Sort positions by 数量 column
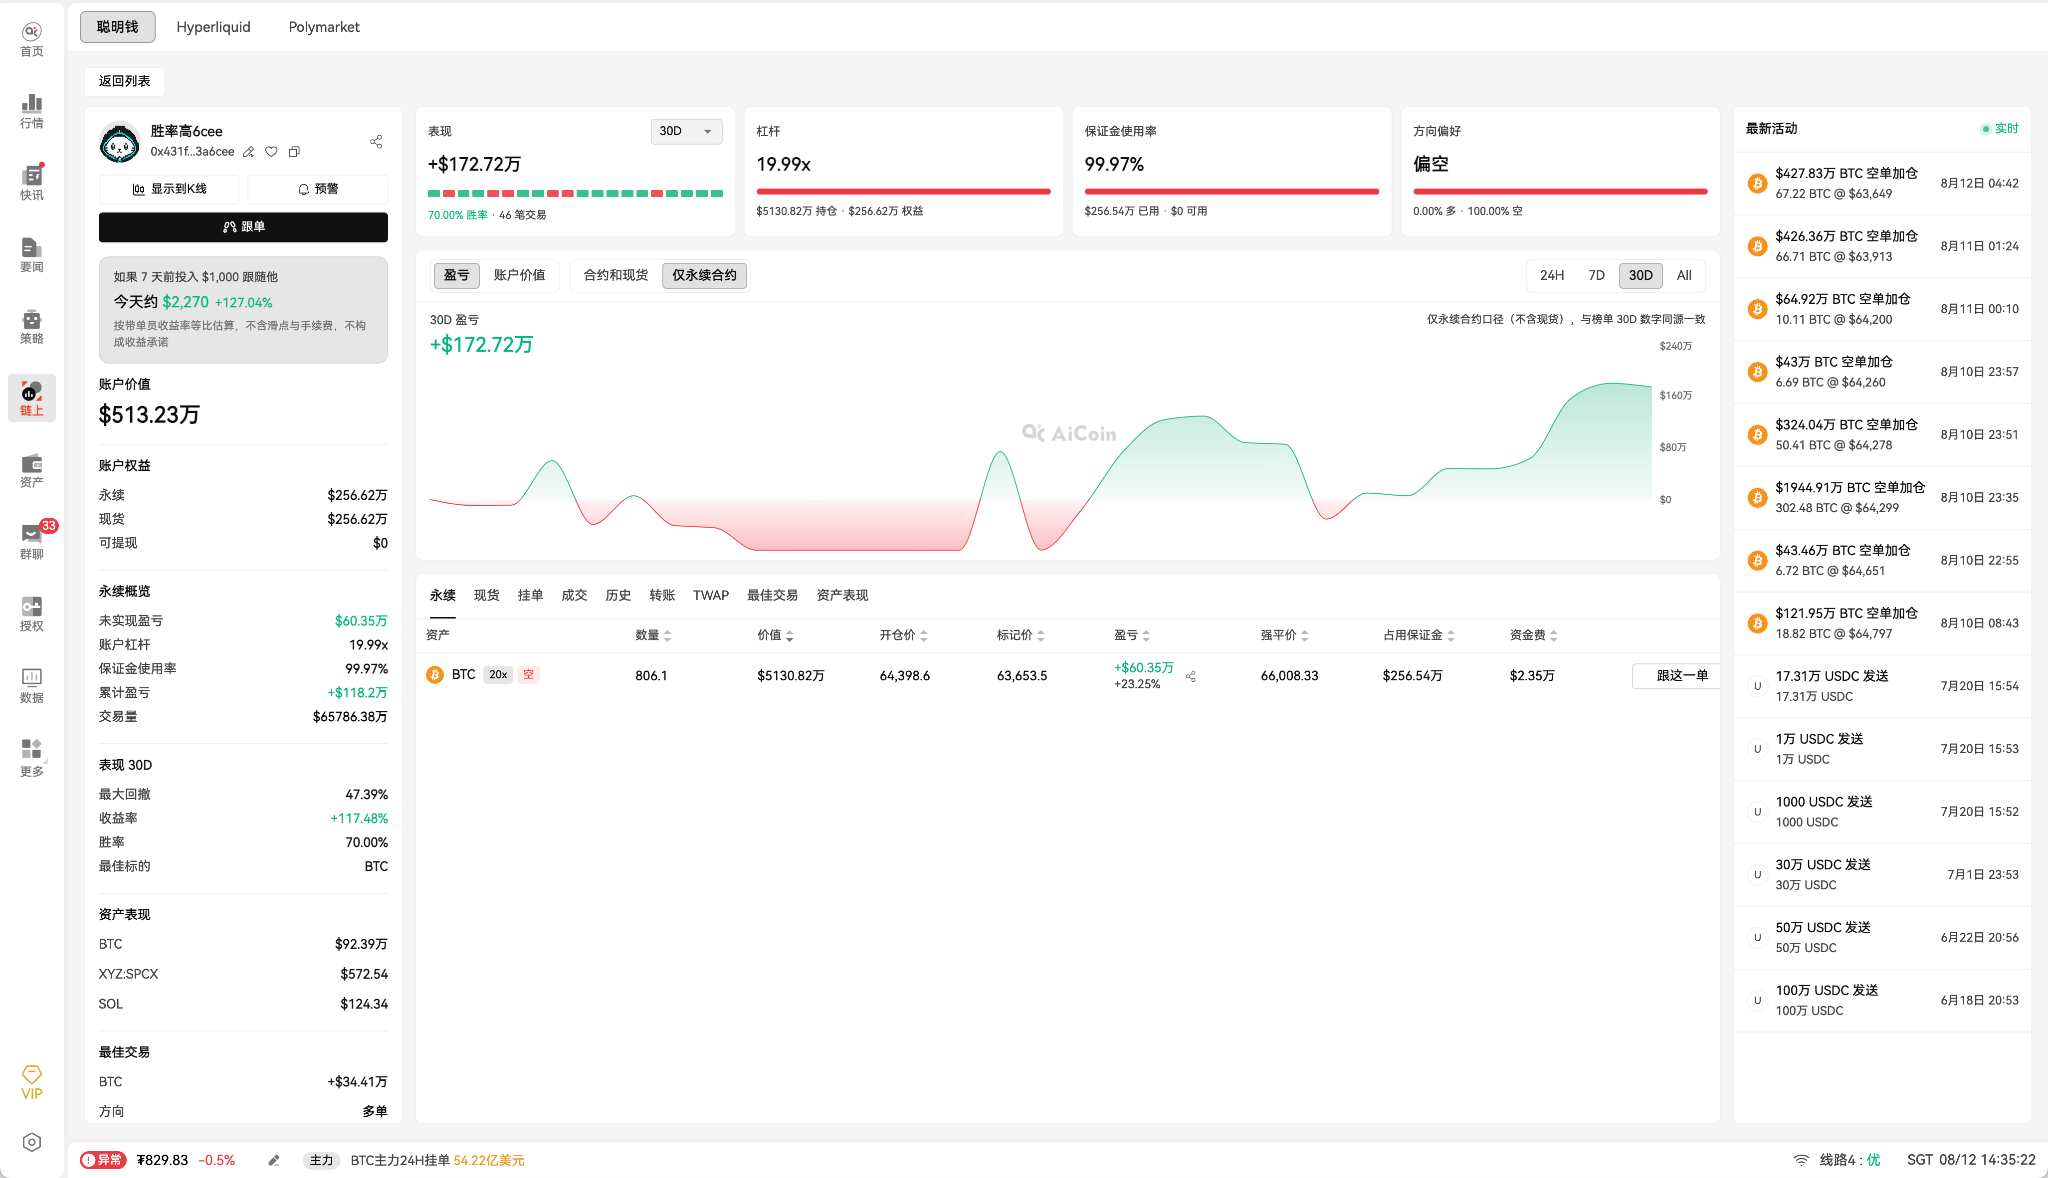Screen dimensions: 2048x1178 [653, 635]
